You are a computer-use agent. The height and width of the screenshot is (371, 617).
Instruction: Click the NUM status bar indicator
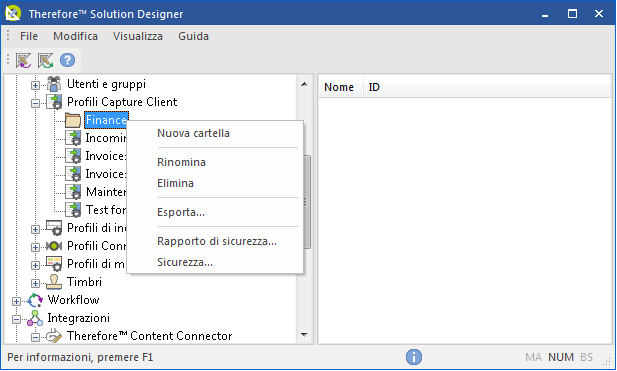[561, 357]
